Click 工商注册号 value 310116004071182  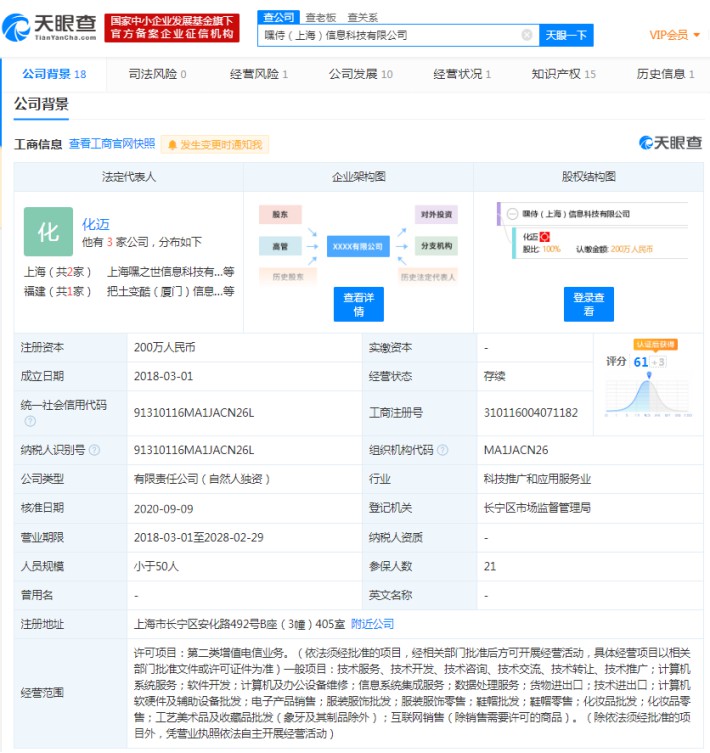tap(531, 413)
